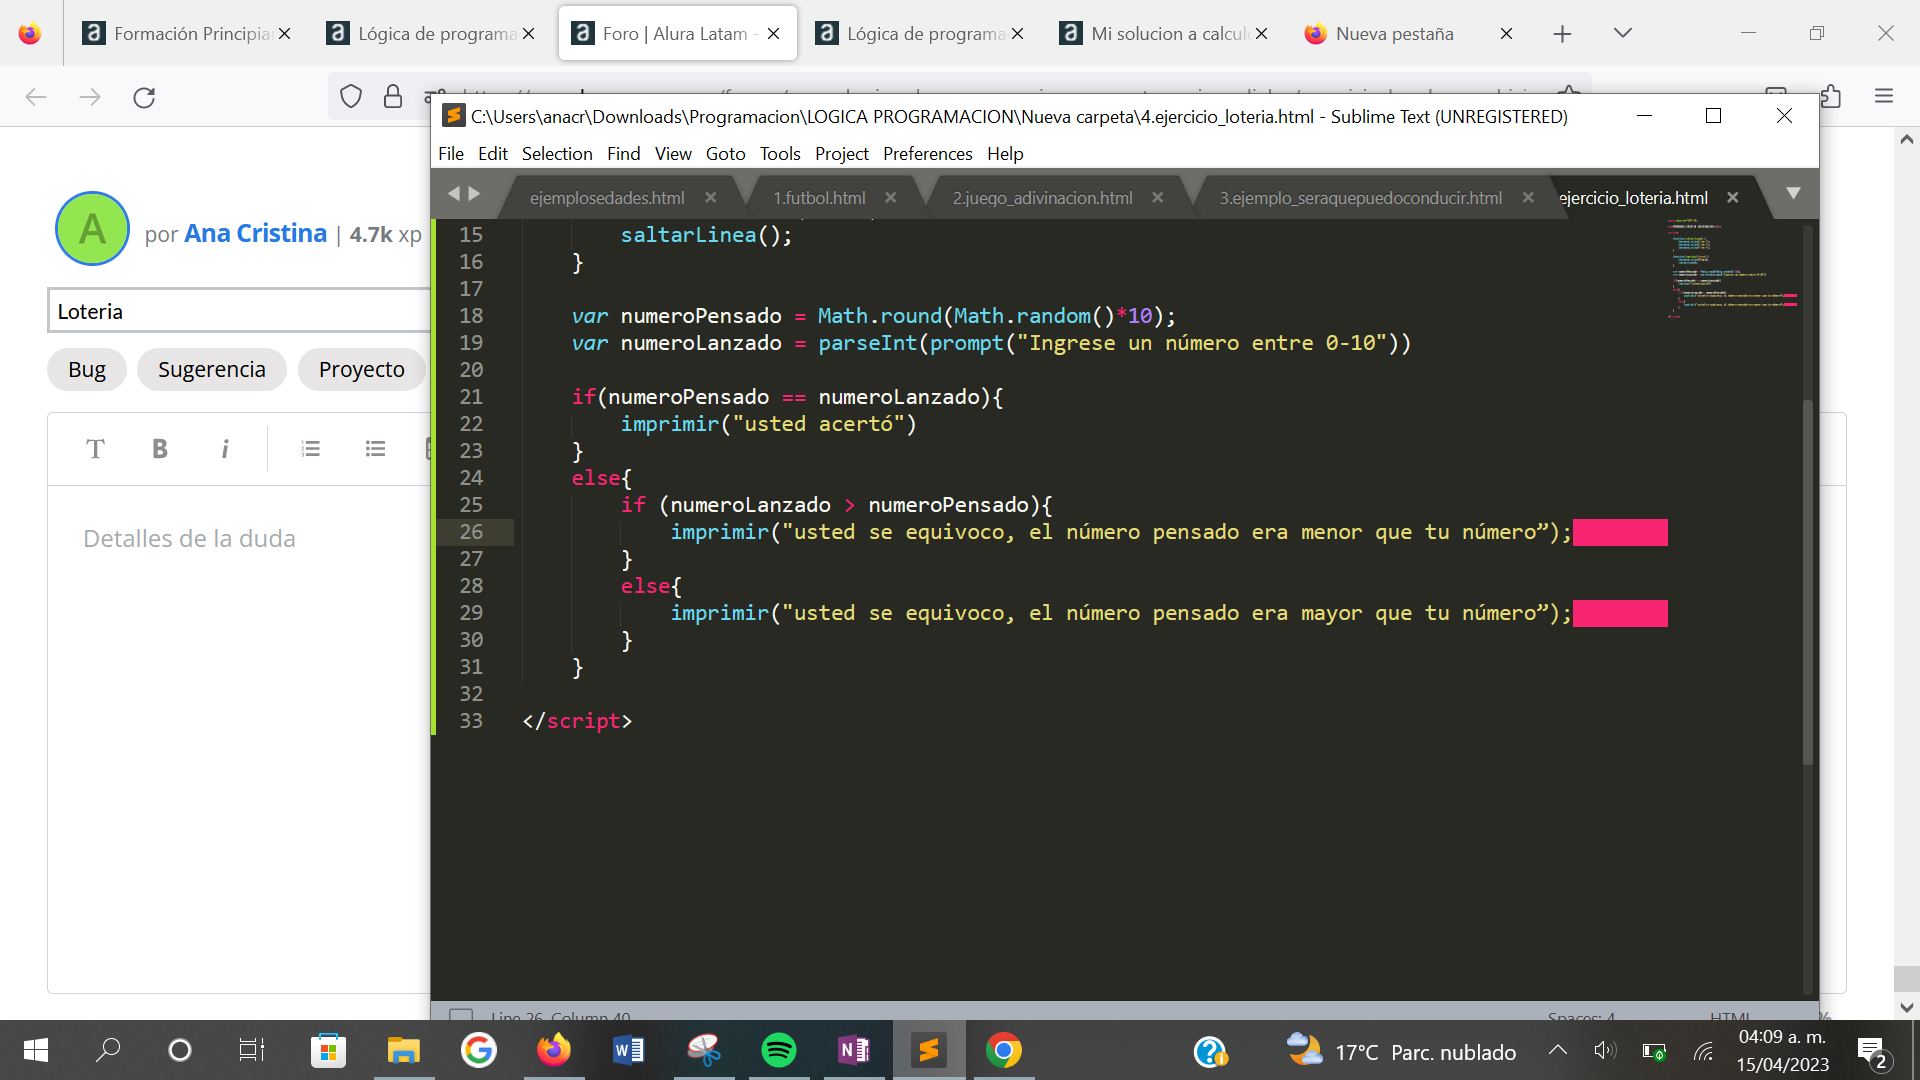Image resolution: width=1920 pixels, height=1080 pixels.
Task: Expand the Firefox list all tabs chevron
Action: [x=1623, y=33]
